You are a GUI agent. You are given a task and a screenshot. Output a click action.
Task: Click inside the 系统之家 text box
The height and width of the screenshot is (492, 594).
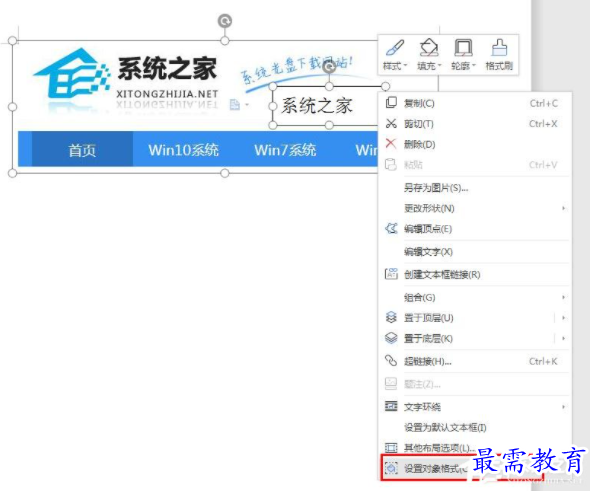tap(326, 106)
